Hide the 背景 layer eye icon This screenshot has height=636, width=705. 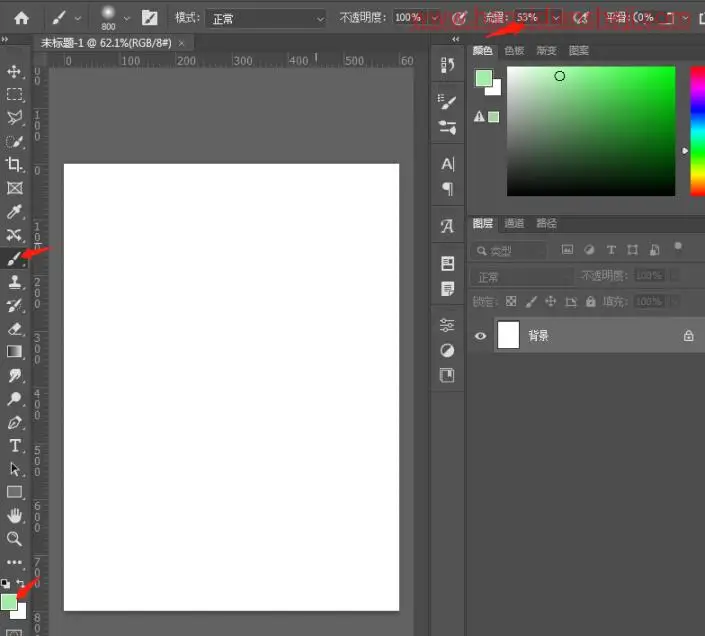pyautogui.click(x=480, y=336)
